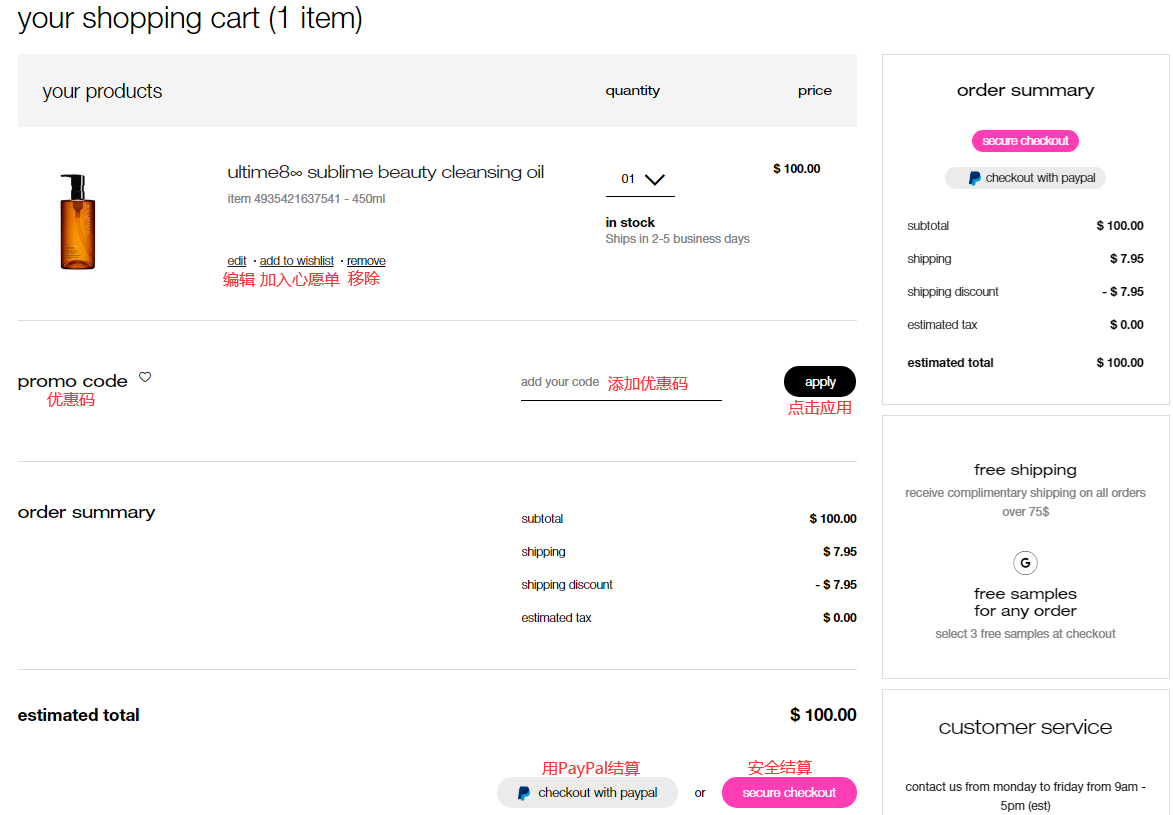Open the ultime8 sublime beauty cleansing oil title
The image size is (1173, 815).
point(385,172)
